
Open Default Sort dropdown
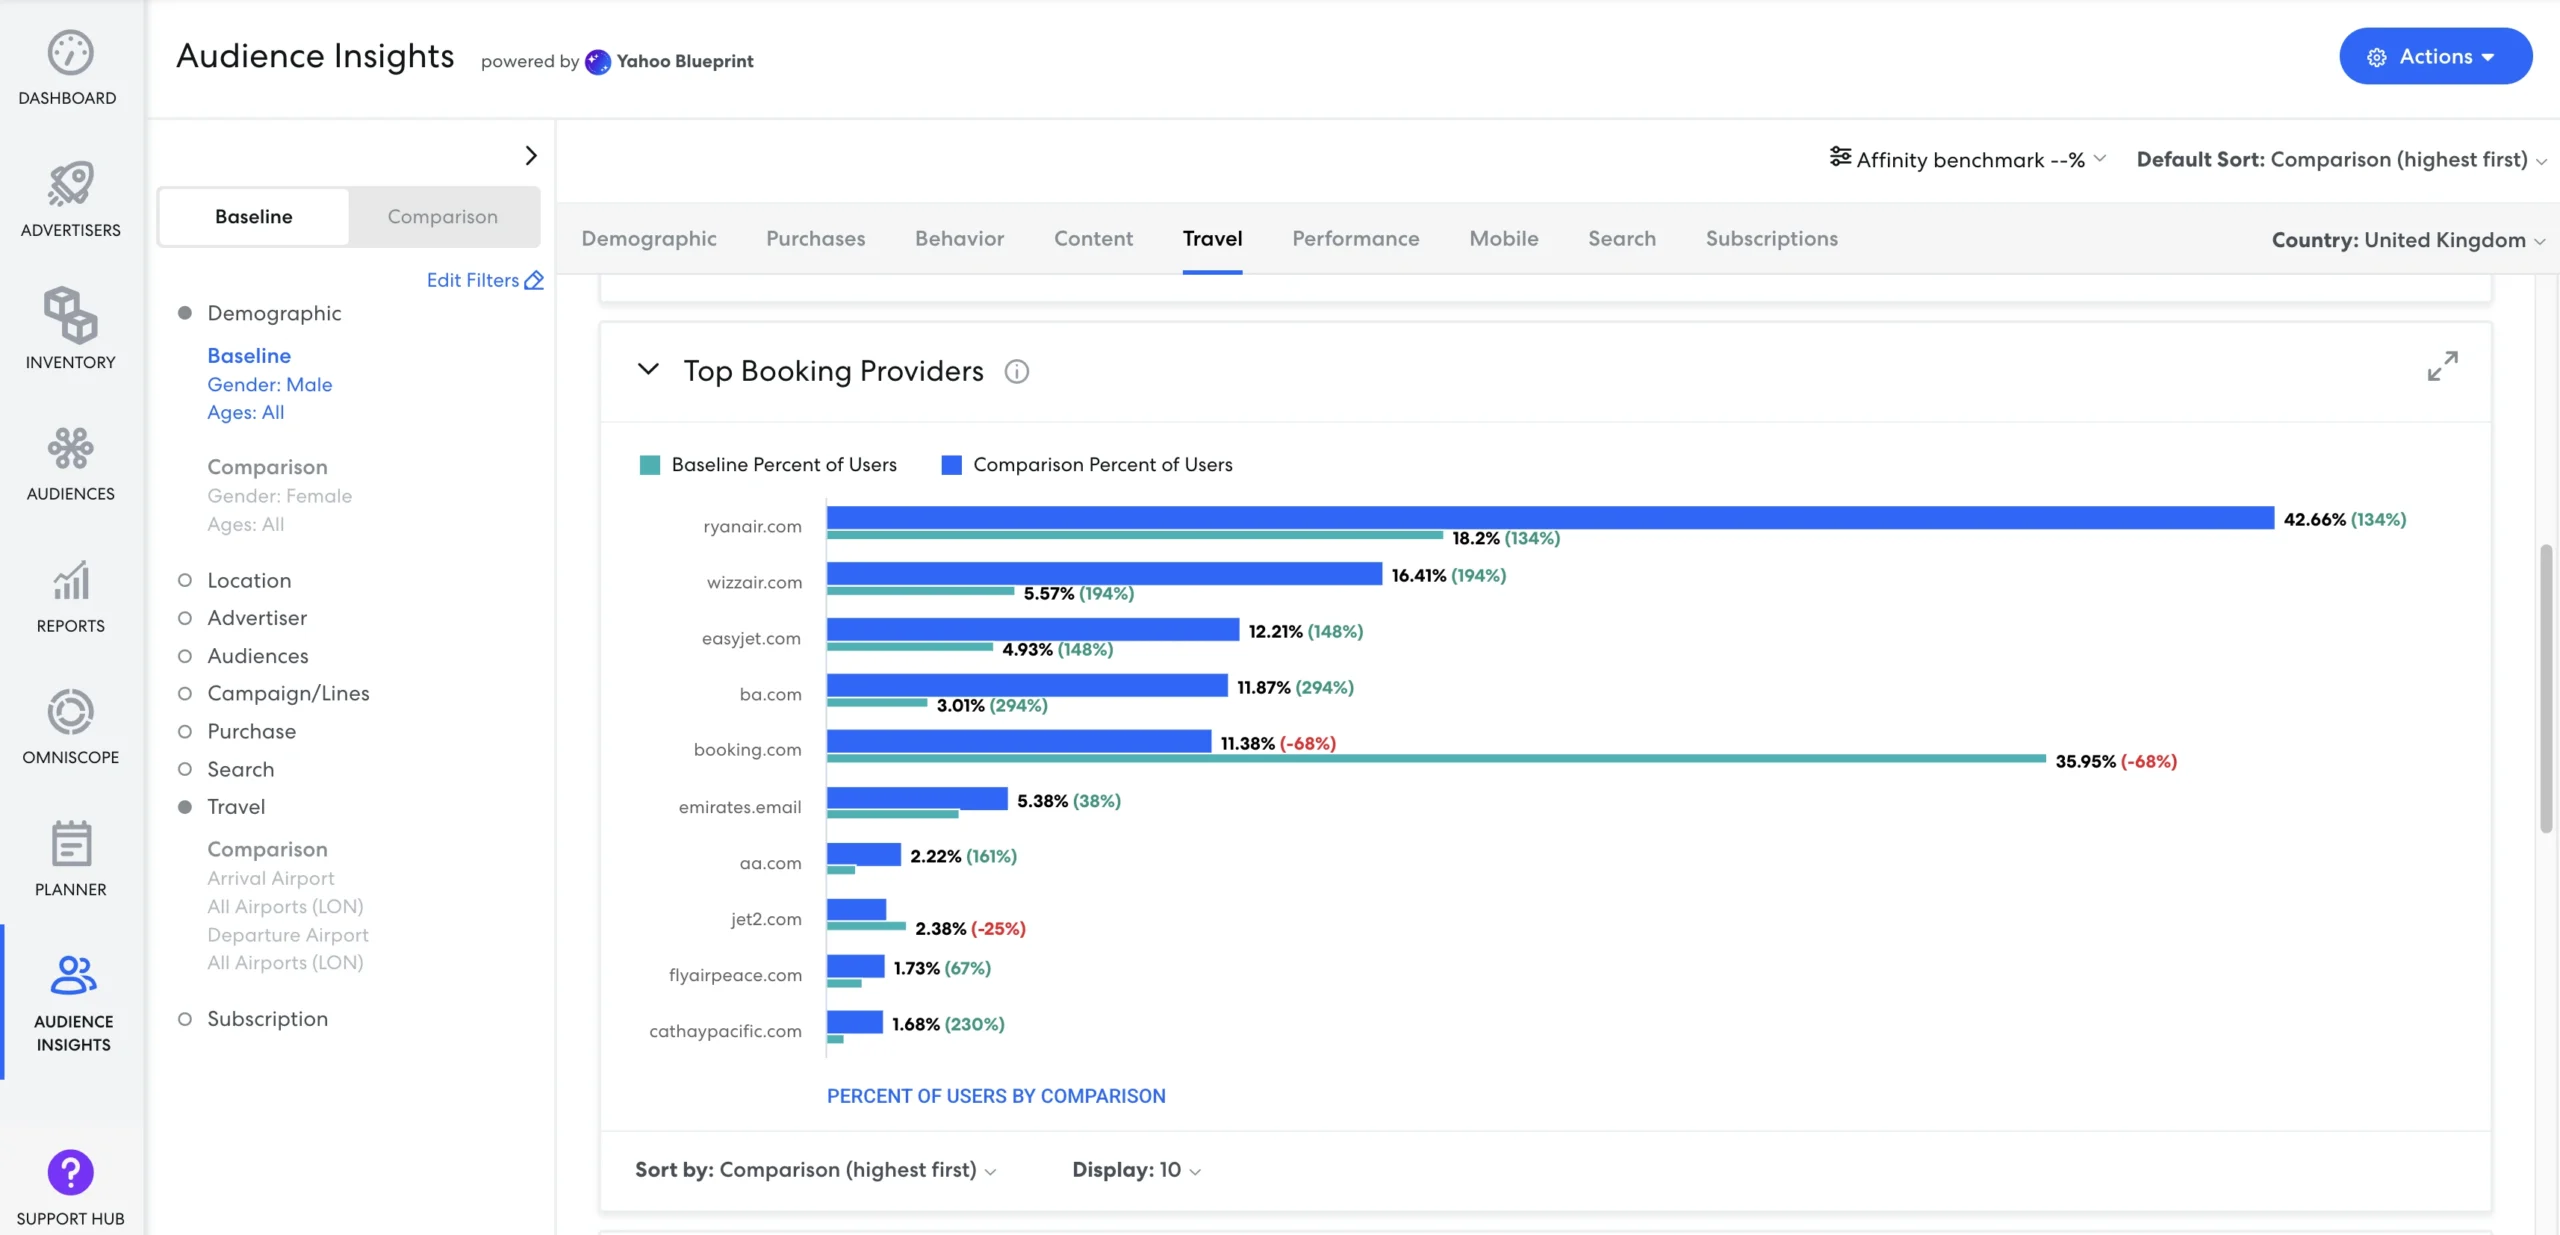point(2341,159)
